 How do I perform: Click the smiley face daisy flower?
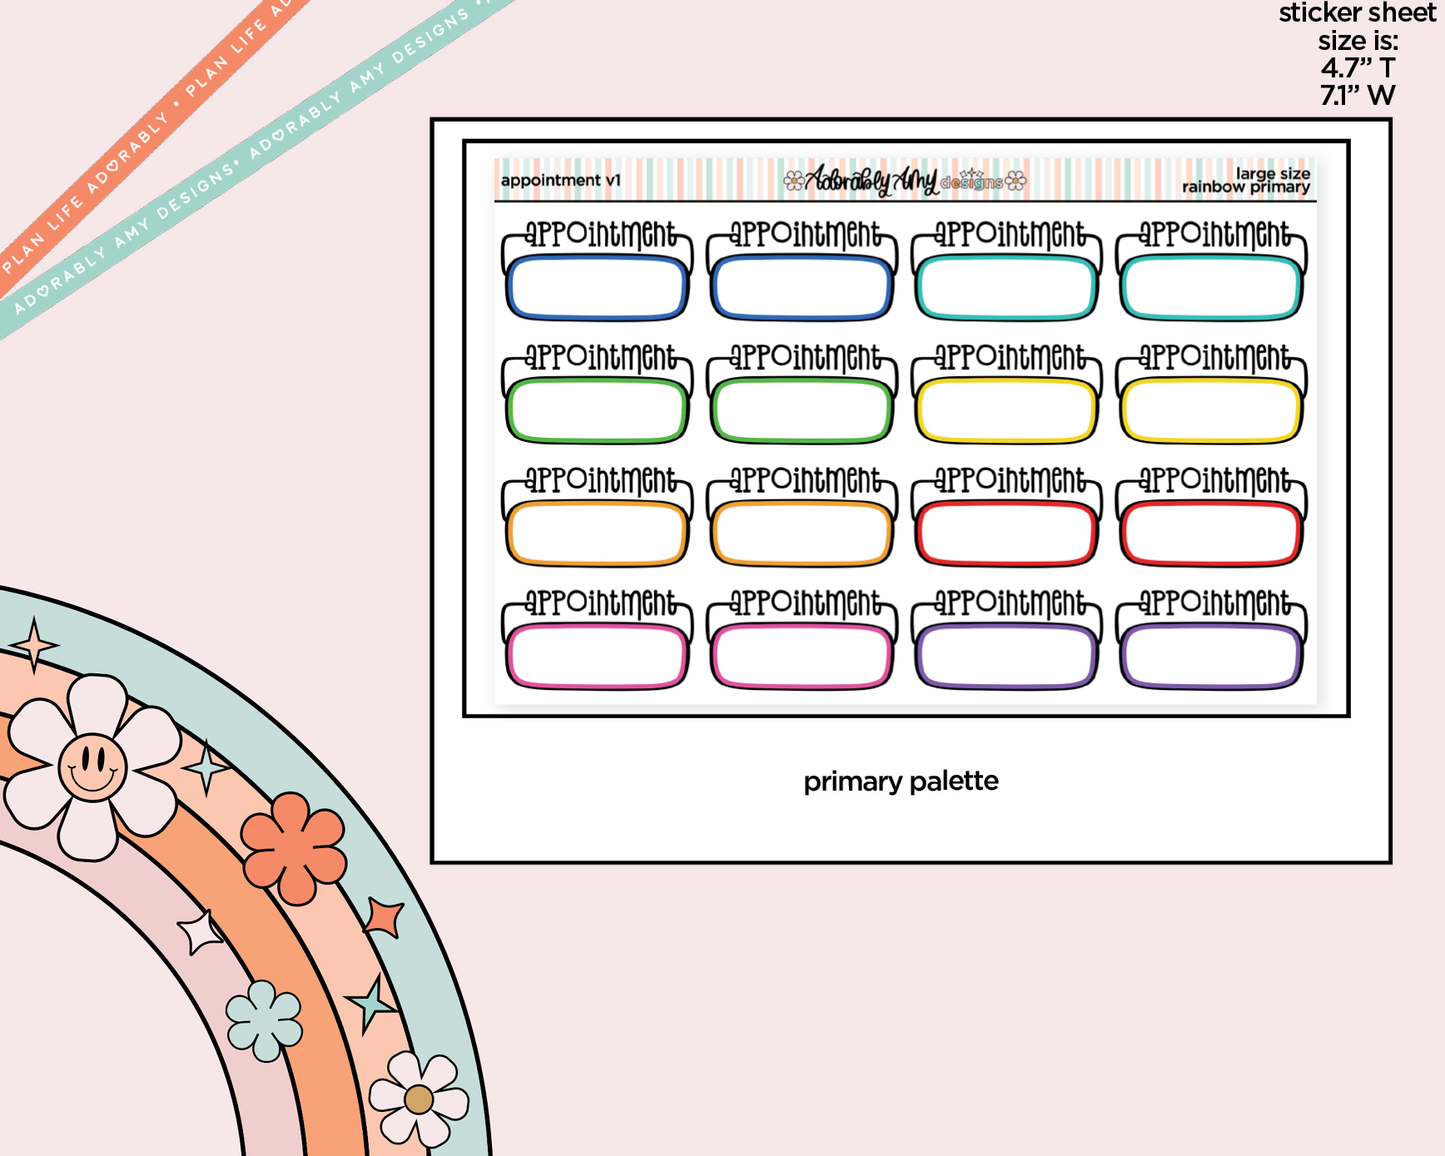(x=92, y=768)
